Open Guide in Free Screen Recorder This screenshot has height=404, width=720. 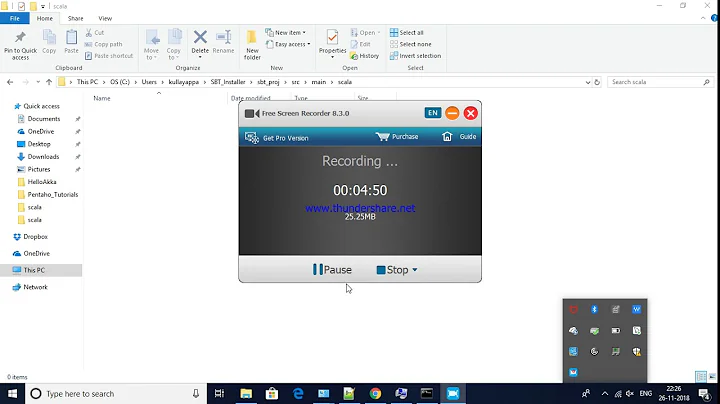(x=459, y=136)
